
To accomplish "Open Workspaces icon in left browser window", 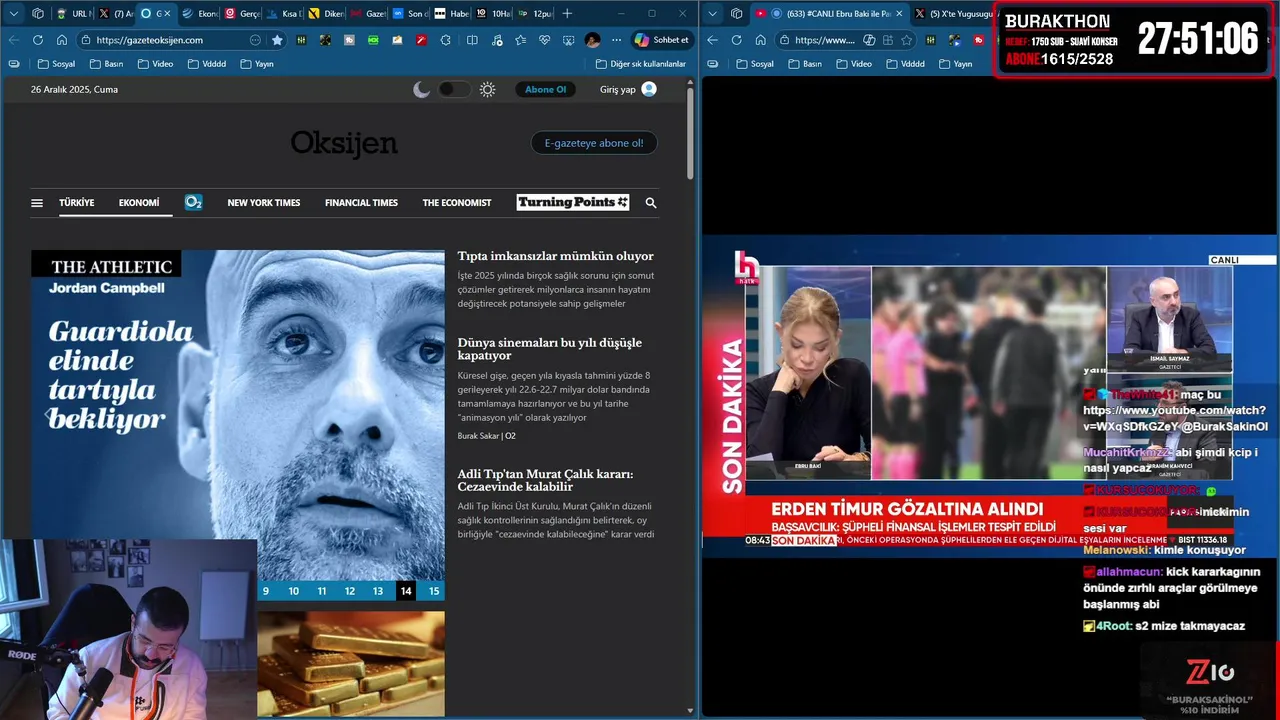I will point(38,14).
